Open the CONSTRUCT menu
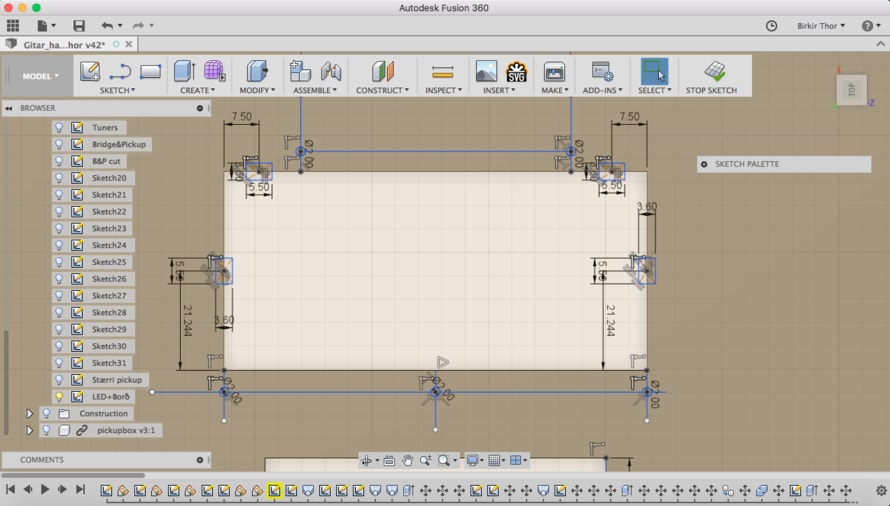890x506 pixels. click(383, 90)
